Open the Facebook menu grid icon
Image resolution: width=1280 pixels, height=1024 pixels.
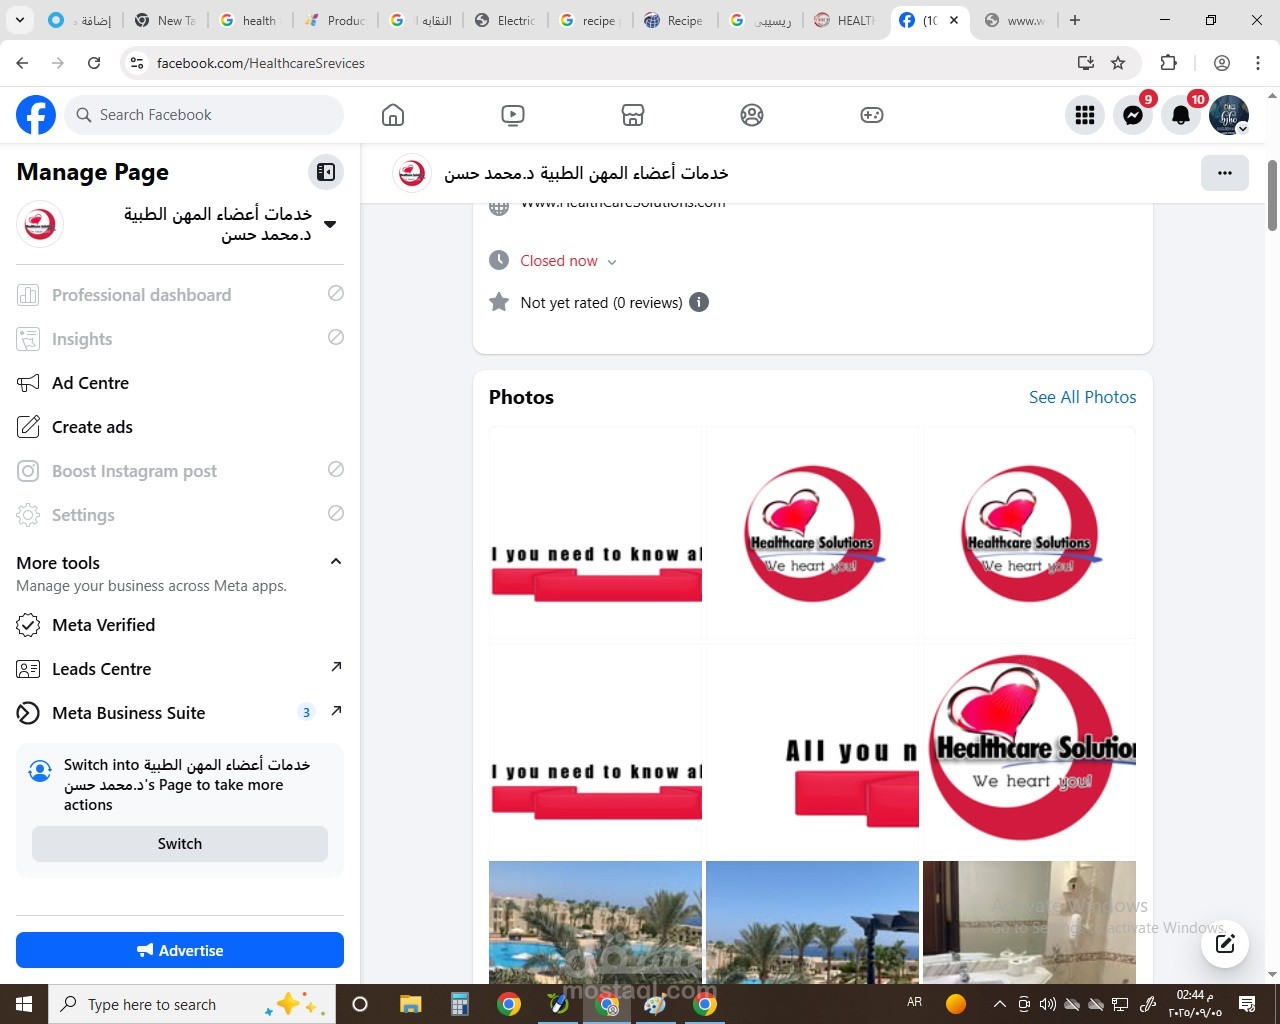click(1085, 115)
